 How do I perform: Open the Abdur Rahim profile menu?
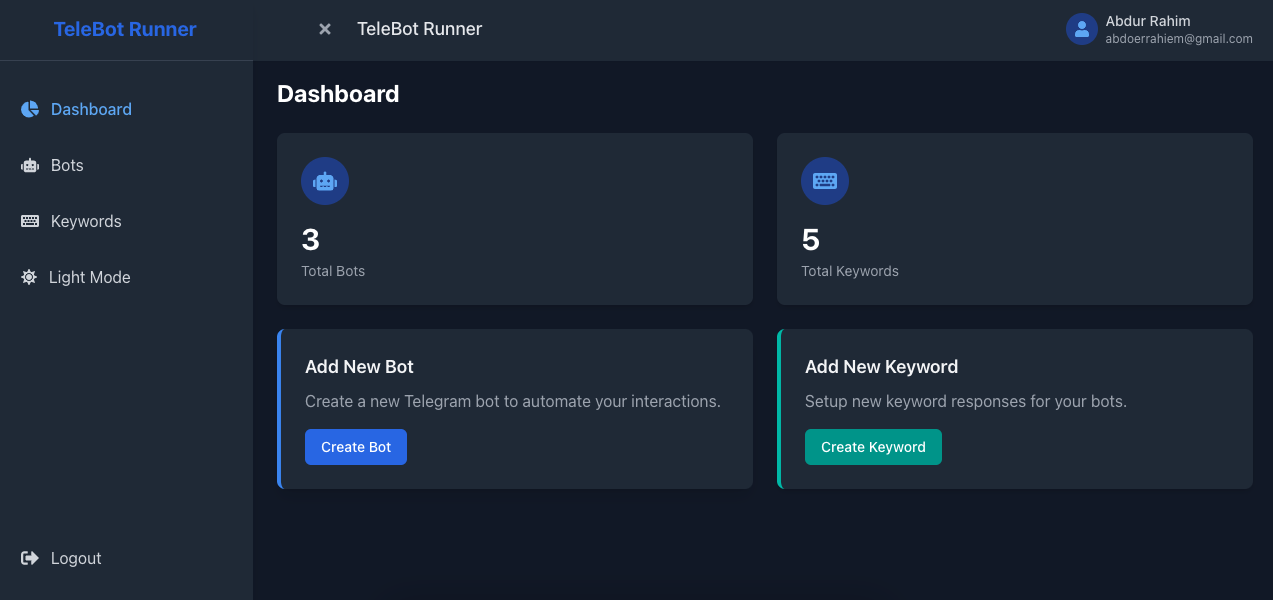coord(1148,21)
